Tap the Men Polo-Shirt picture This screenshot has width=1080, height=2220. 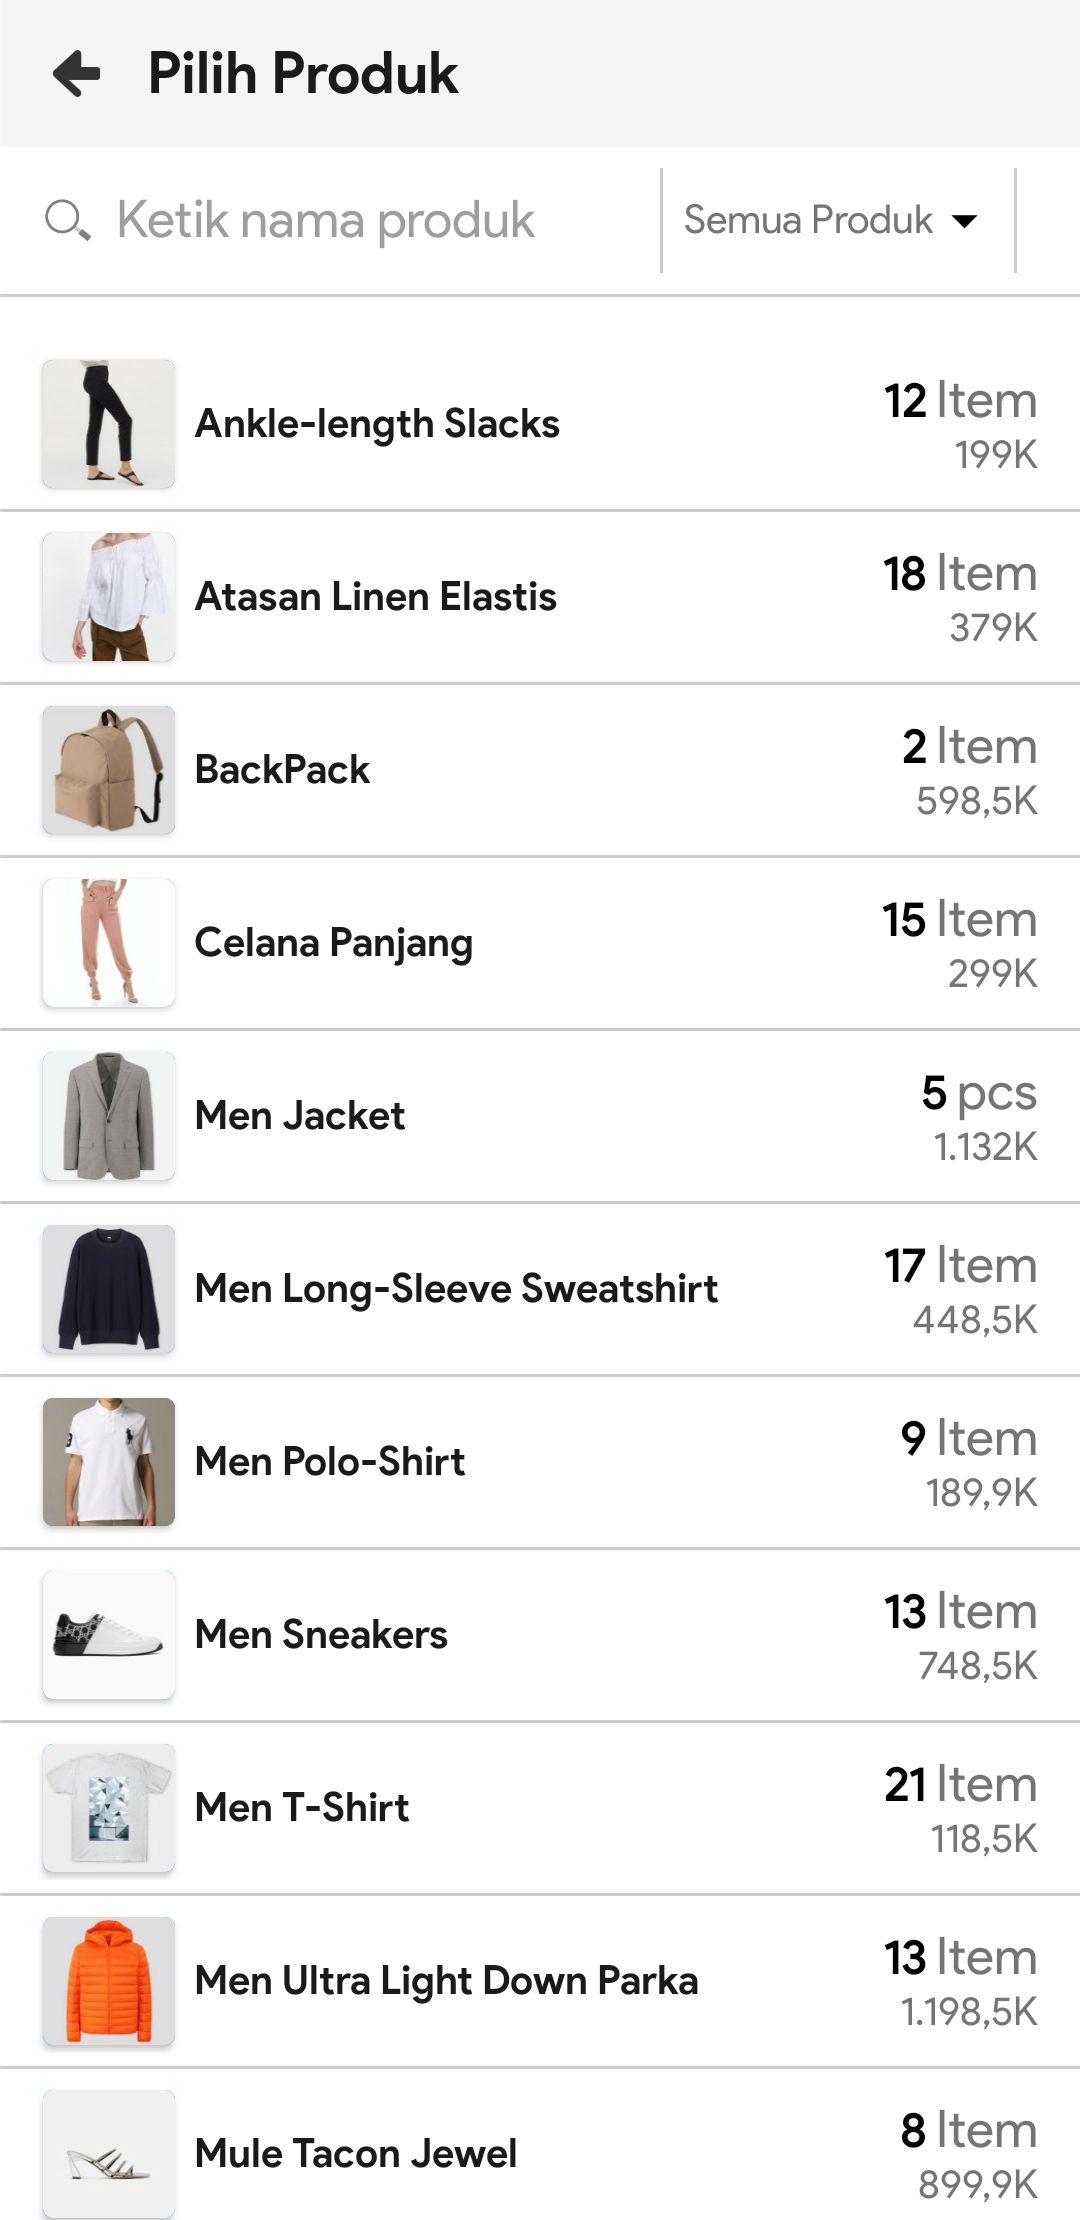coord(108,1462)
